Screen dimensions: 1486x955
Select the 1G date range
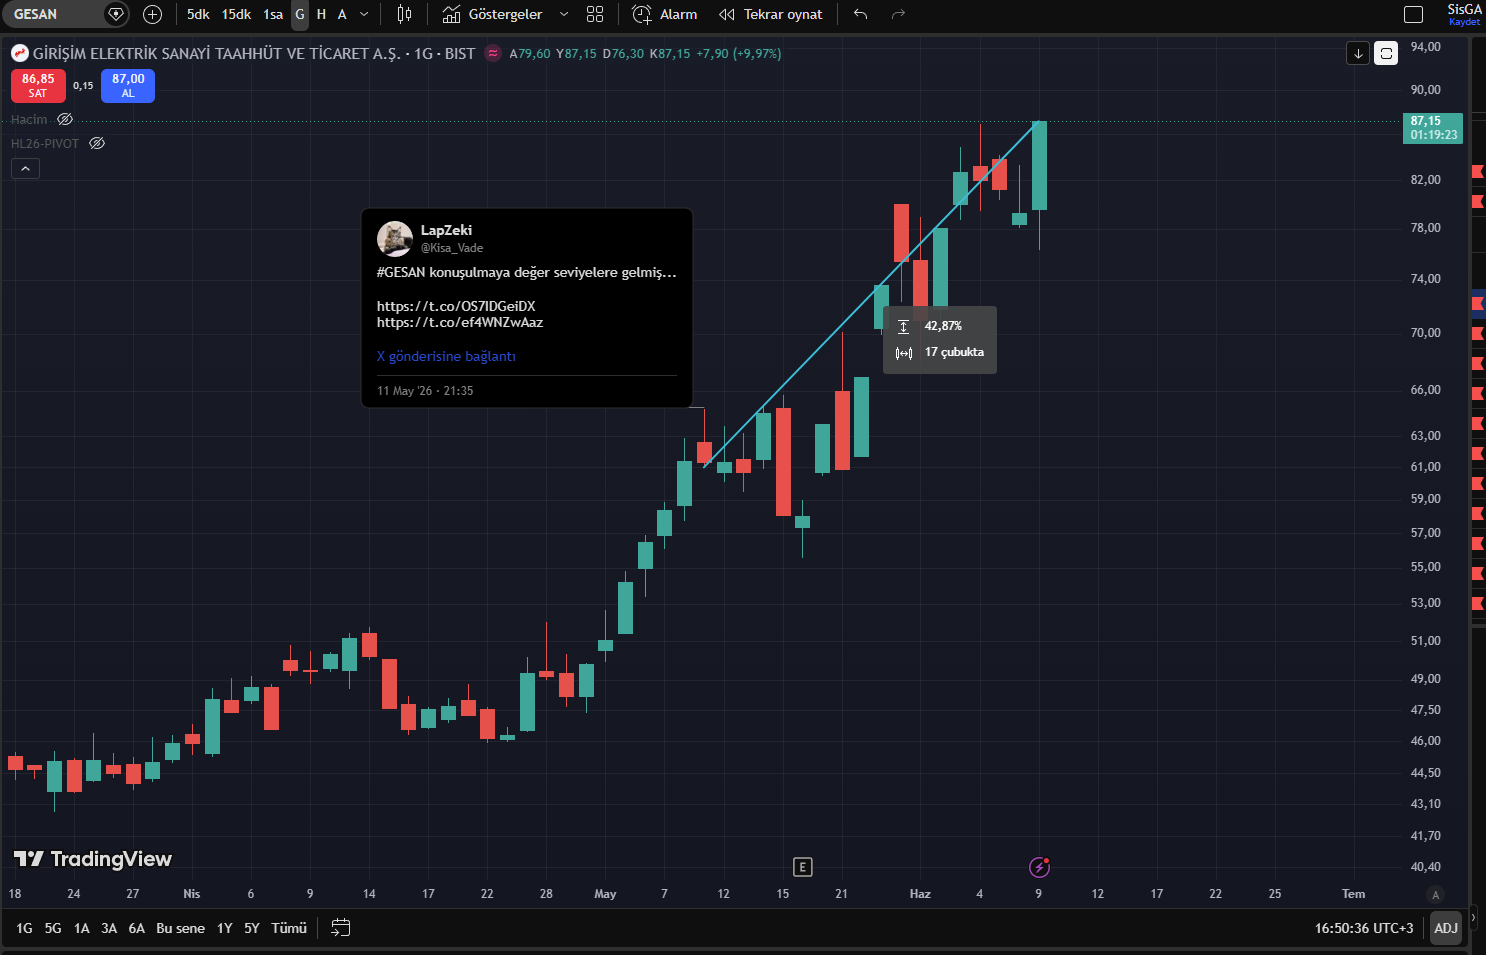tap(24, 928)
